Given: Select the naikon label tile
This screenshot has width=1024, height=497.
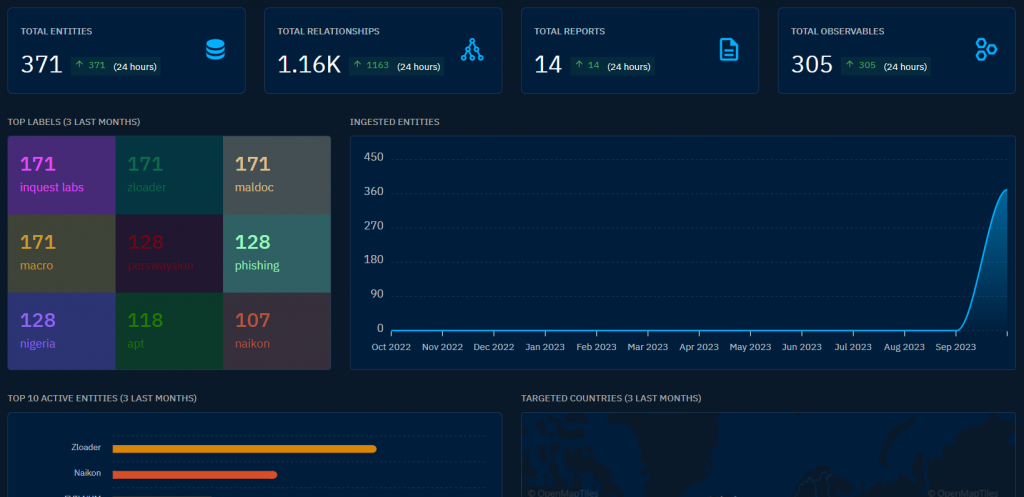Looking at the screenshot, I should point(277,330).
